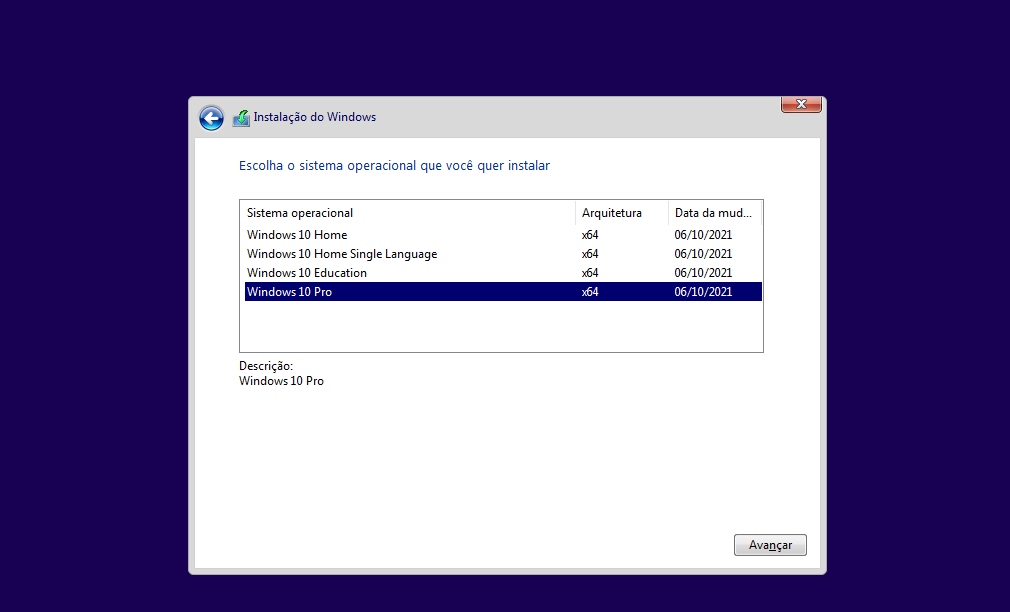Close the Instalação do Windows dialog
Image resolution: width=1010 pixels, height=612 pixels.
[x=801, y=104]
